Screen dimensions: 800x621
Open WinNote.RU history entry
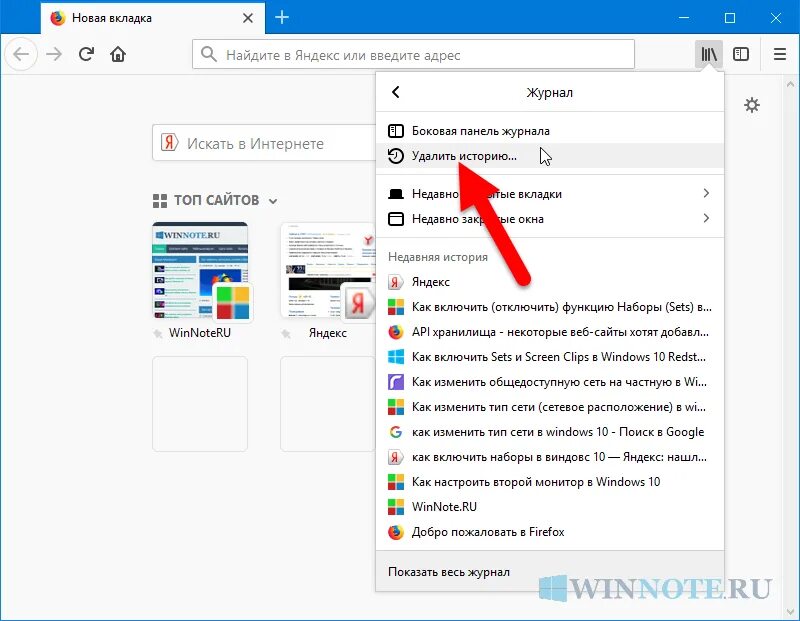[550, 507]
